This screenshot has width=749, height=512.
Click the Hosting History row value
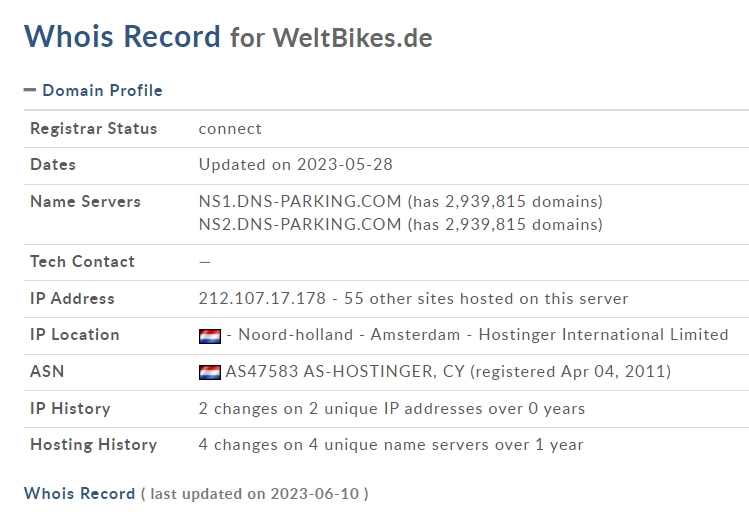[391, 444]
